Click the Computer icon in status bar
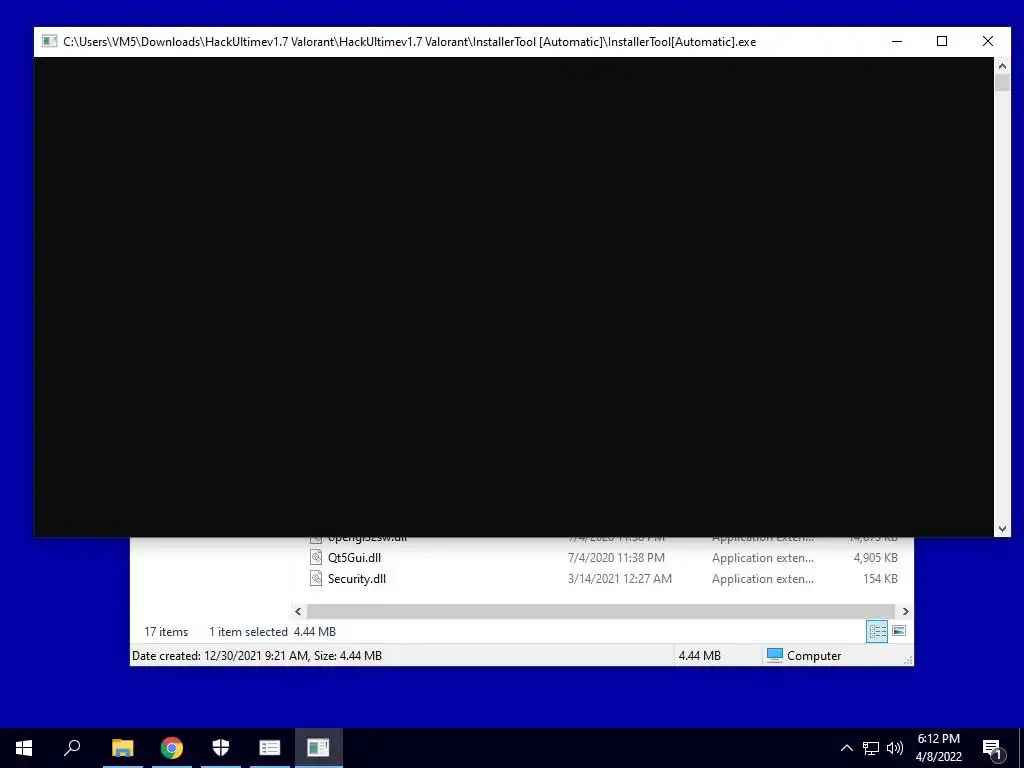1024x768 pixels. (x=775, y=655)
